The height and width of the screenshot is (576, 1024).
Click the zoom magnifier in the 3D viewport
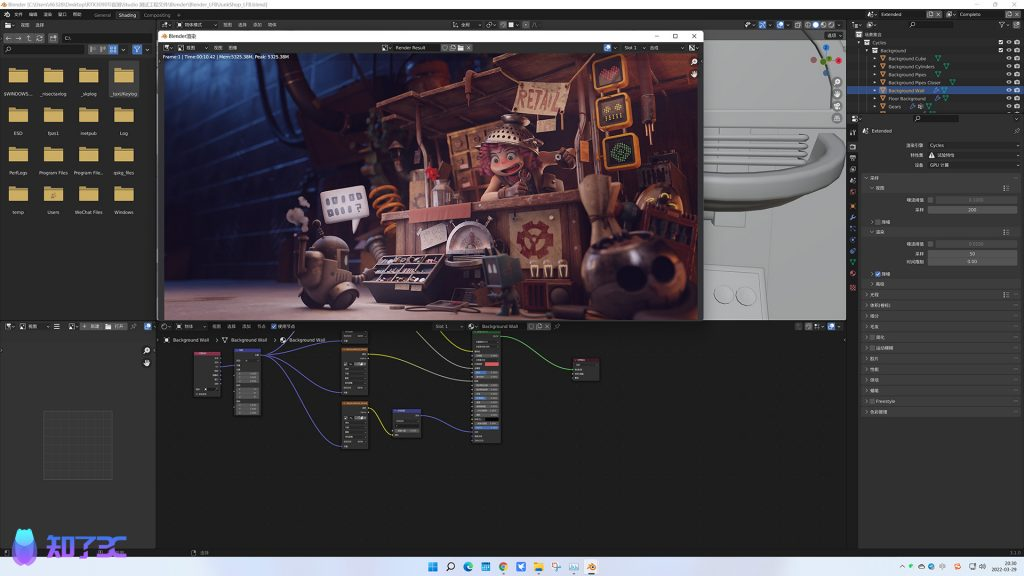click(837, 82)
